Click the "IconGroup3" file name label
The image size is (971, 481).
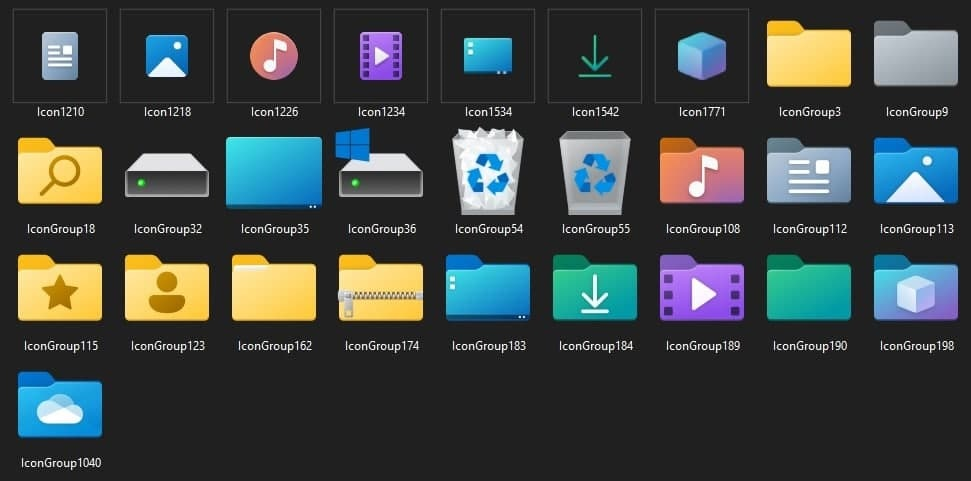[x=810, y=112]
